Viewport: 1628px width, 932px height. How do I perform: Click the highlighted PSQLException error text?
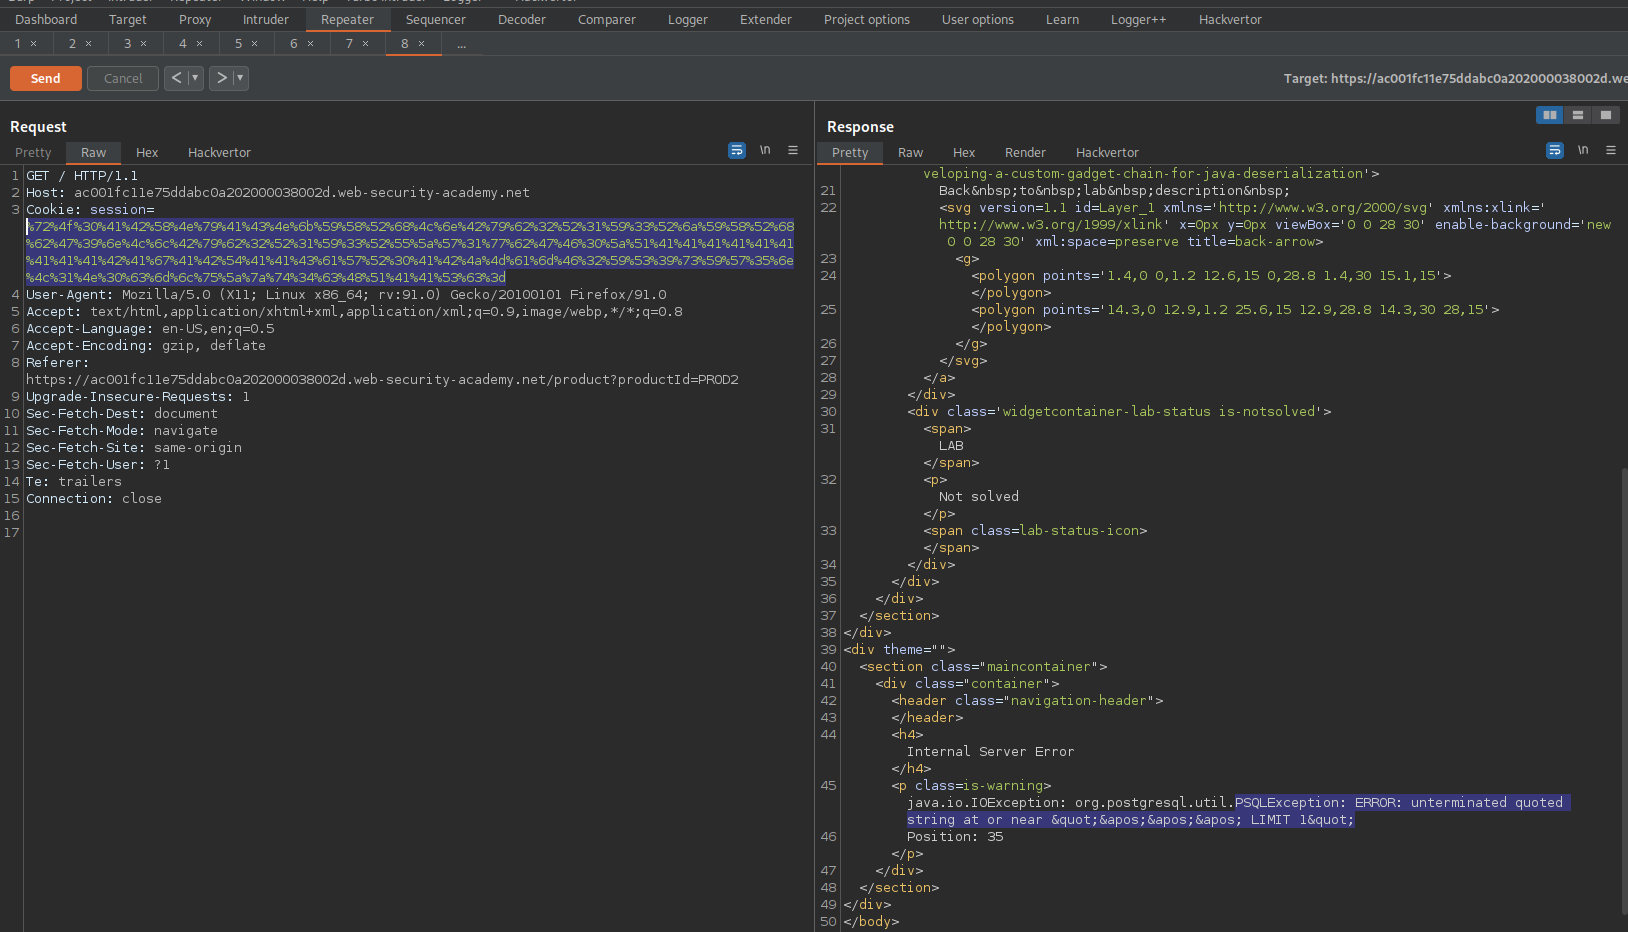coord(1238,811)
